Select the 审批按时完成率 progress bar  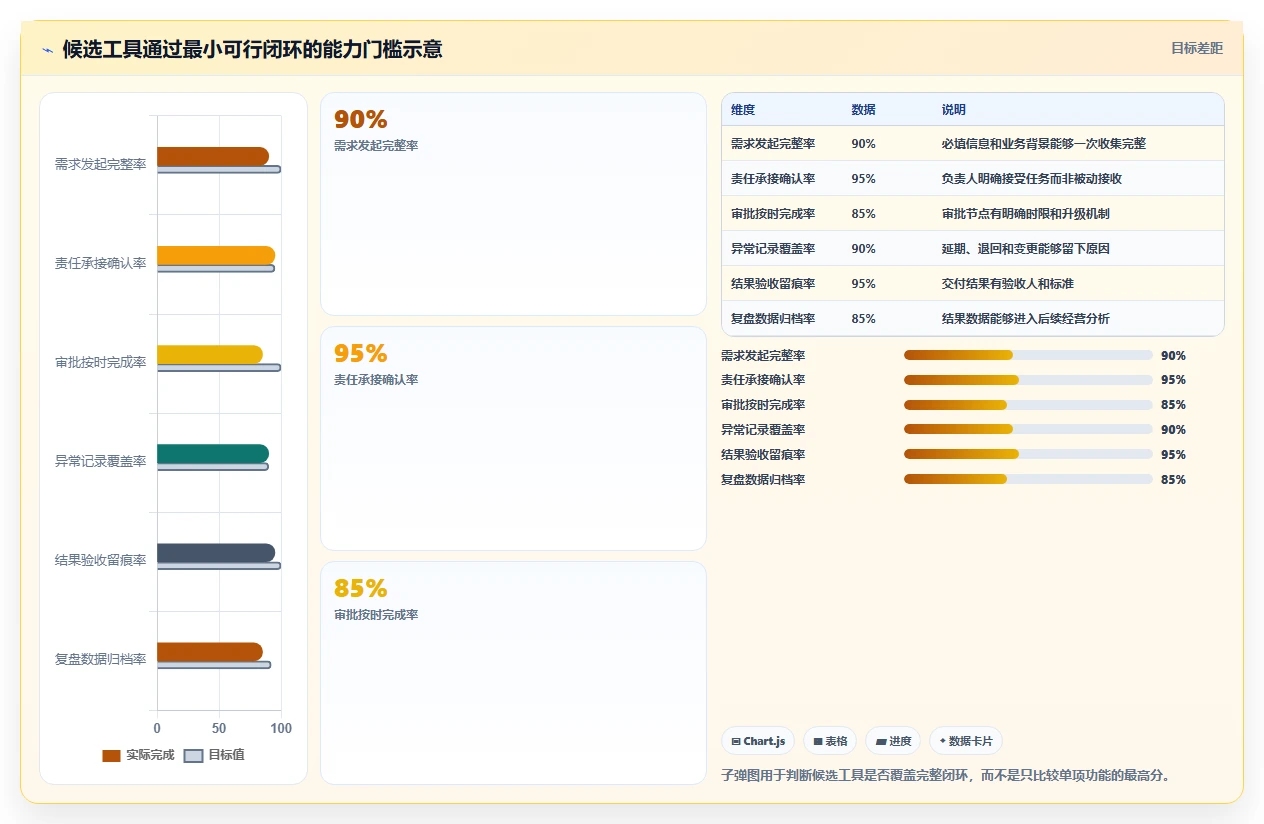1028,405
